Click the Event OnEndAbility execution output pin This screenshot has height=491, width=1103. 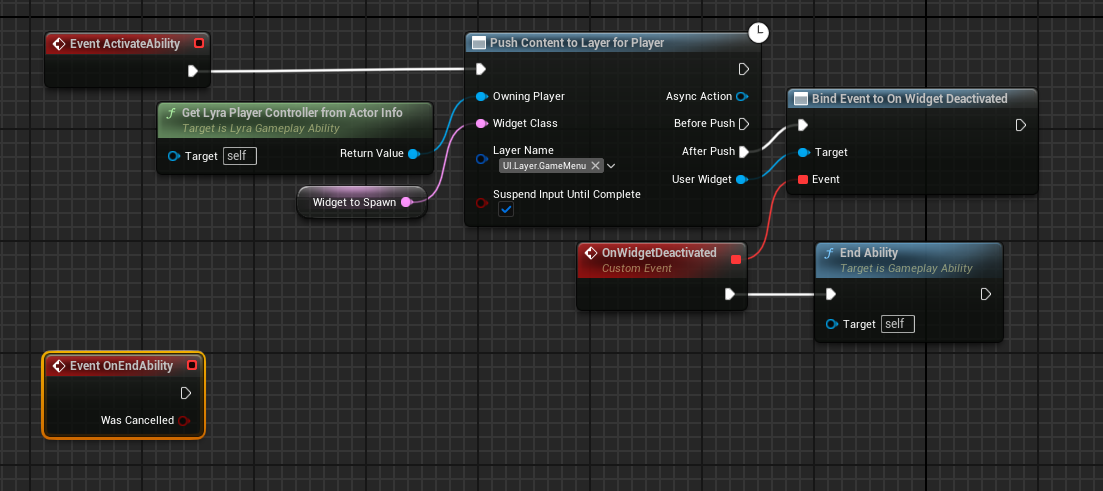click(185, 393)
